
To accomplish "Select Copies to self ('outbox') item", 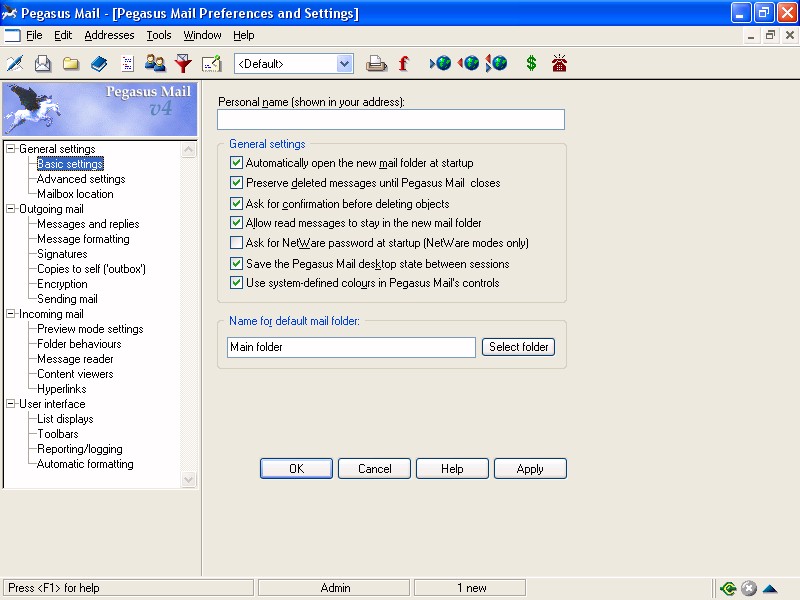I will (91, 269).
